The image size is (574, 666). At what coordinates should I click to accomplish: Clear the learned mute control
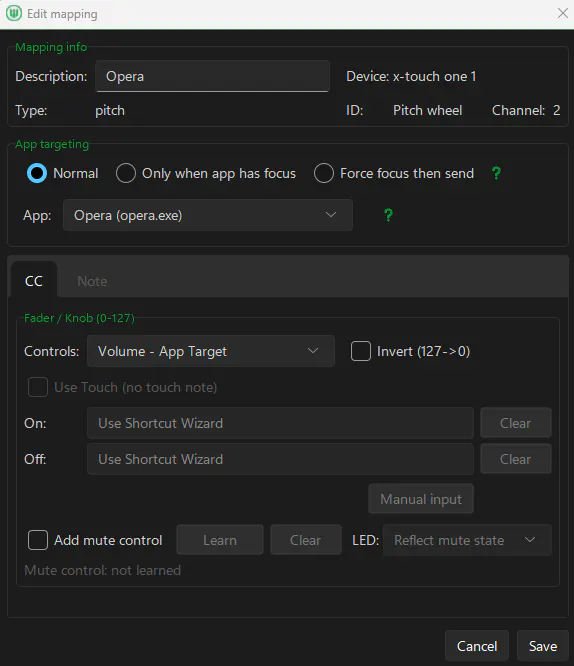305,540
